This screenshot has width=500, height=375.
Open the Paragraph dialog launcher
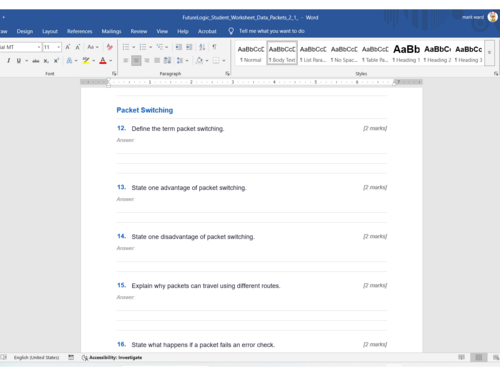pos(228,73)
